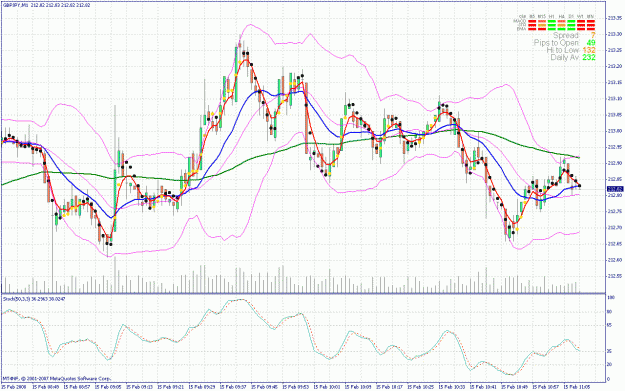
Task: Click the EMA signal cell under H4
Action: 562,29
